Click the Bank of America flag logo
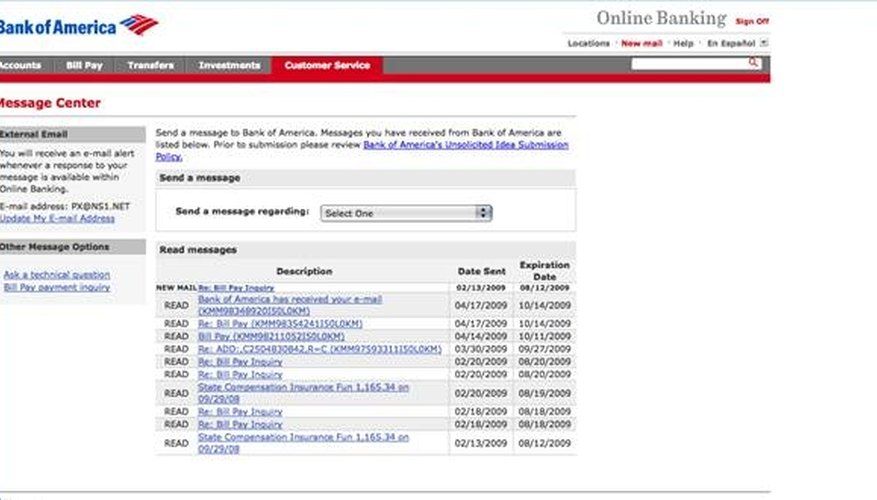The height and width of the screenshot is (500, 877). (x=139, y=25)
